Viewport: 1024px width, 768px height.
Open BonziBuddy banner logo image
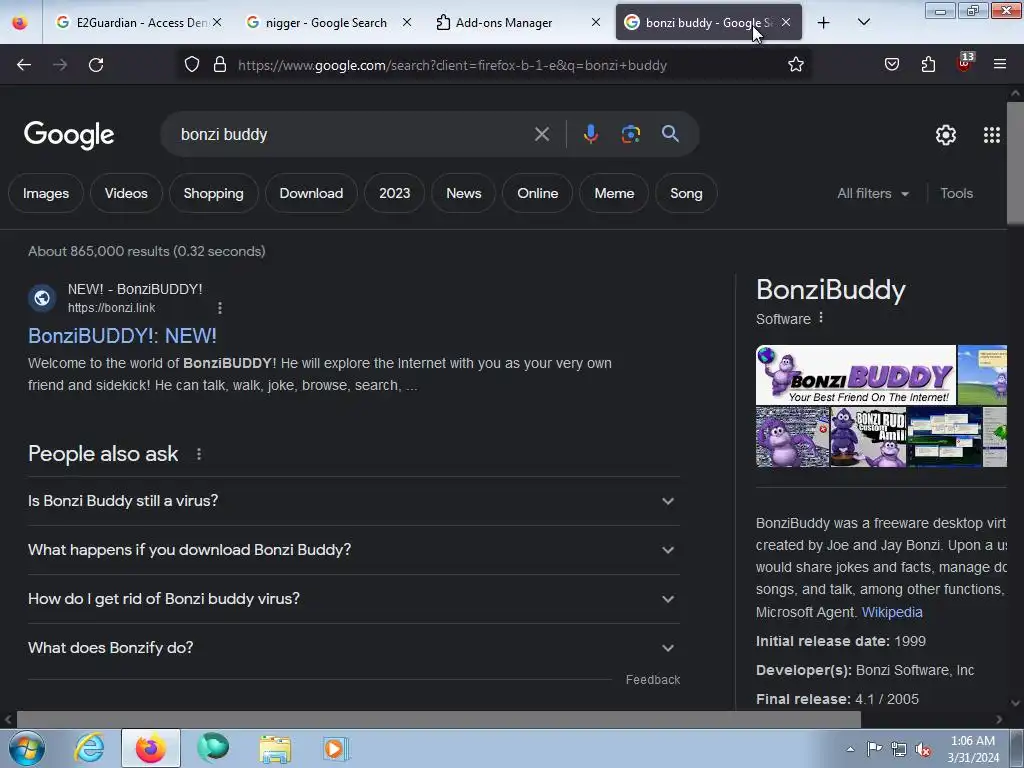coord(856,376)
